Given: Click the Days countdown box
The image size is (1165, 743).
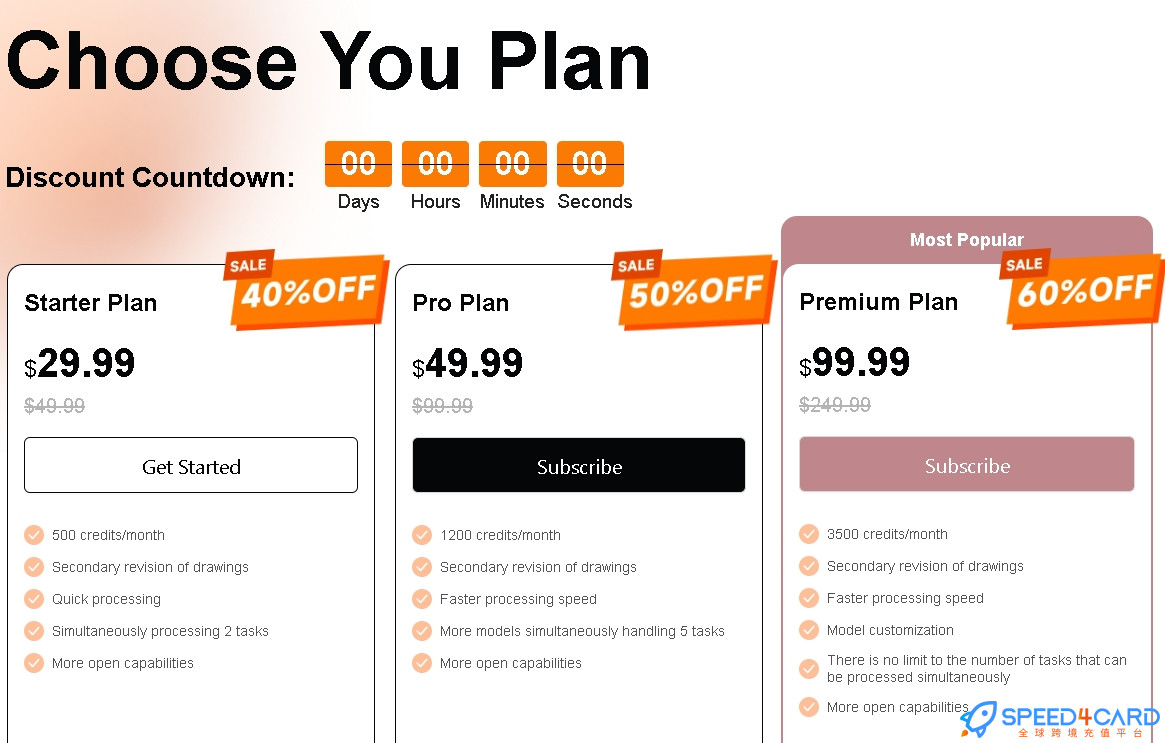Looking at the screenshot, I should pos(358,164).
